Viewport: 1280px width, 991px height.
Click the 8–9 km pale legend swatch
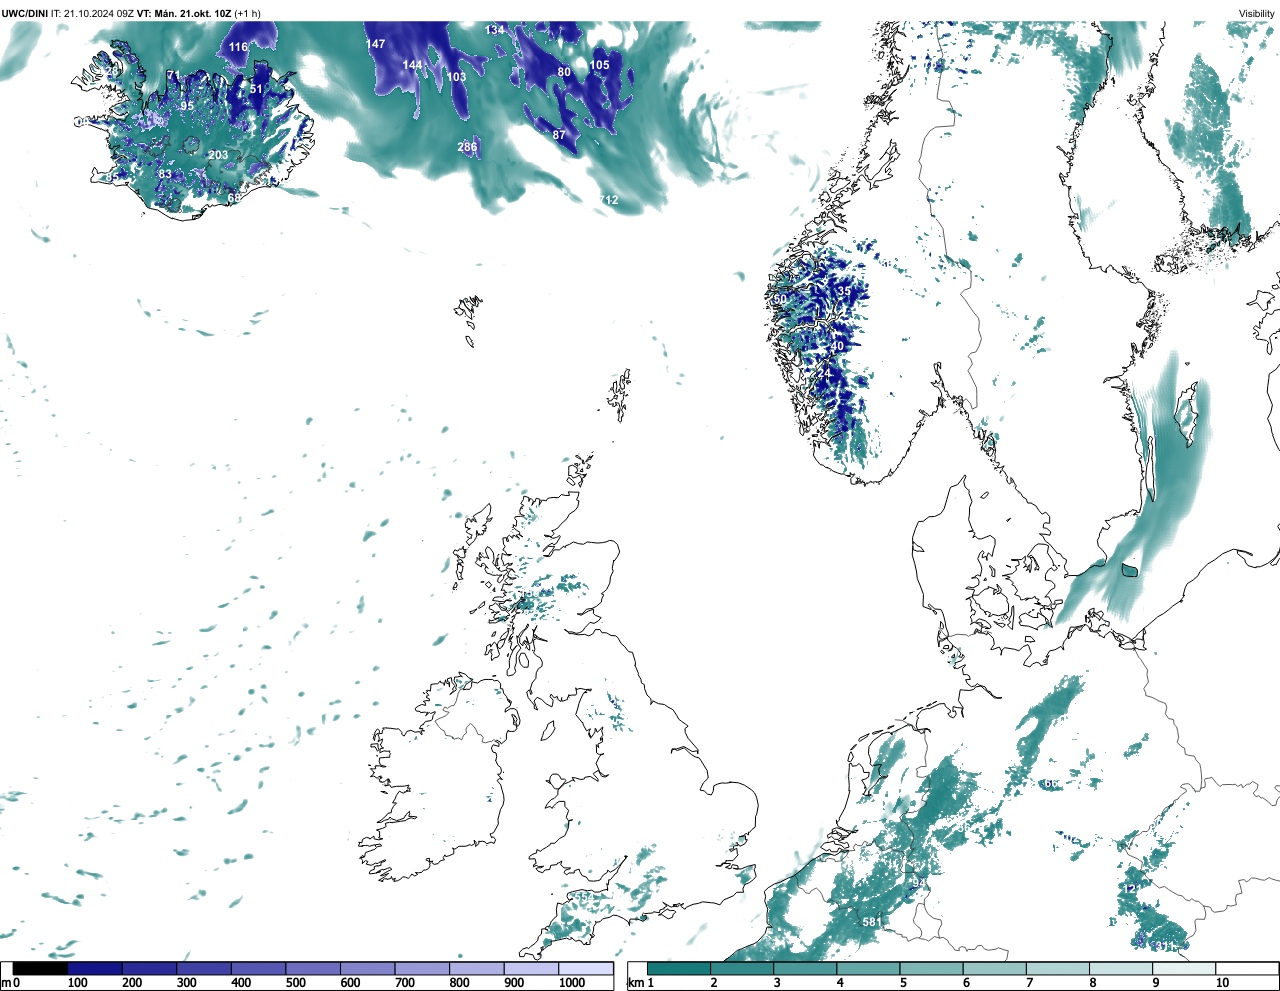(1120, 968)
